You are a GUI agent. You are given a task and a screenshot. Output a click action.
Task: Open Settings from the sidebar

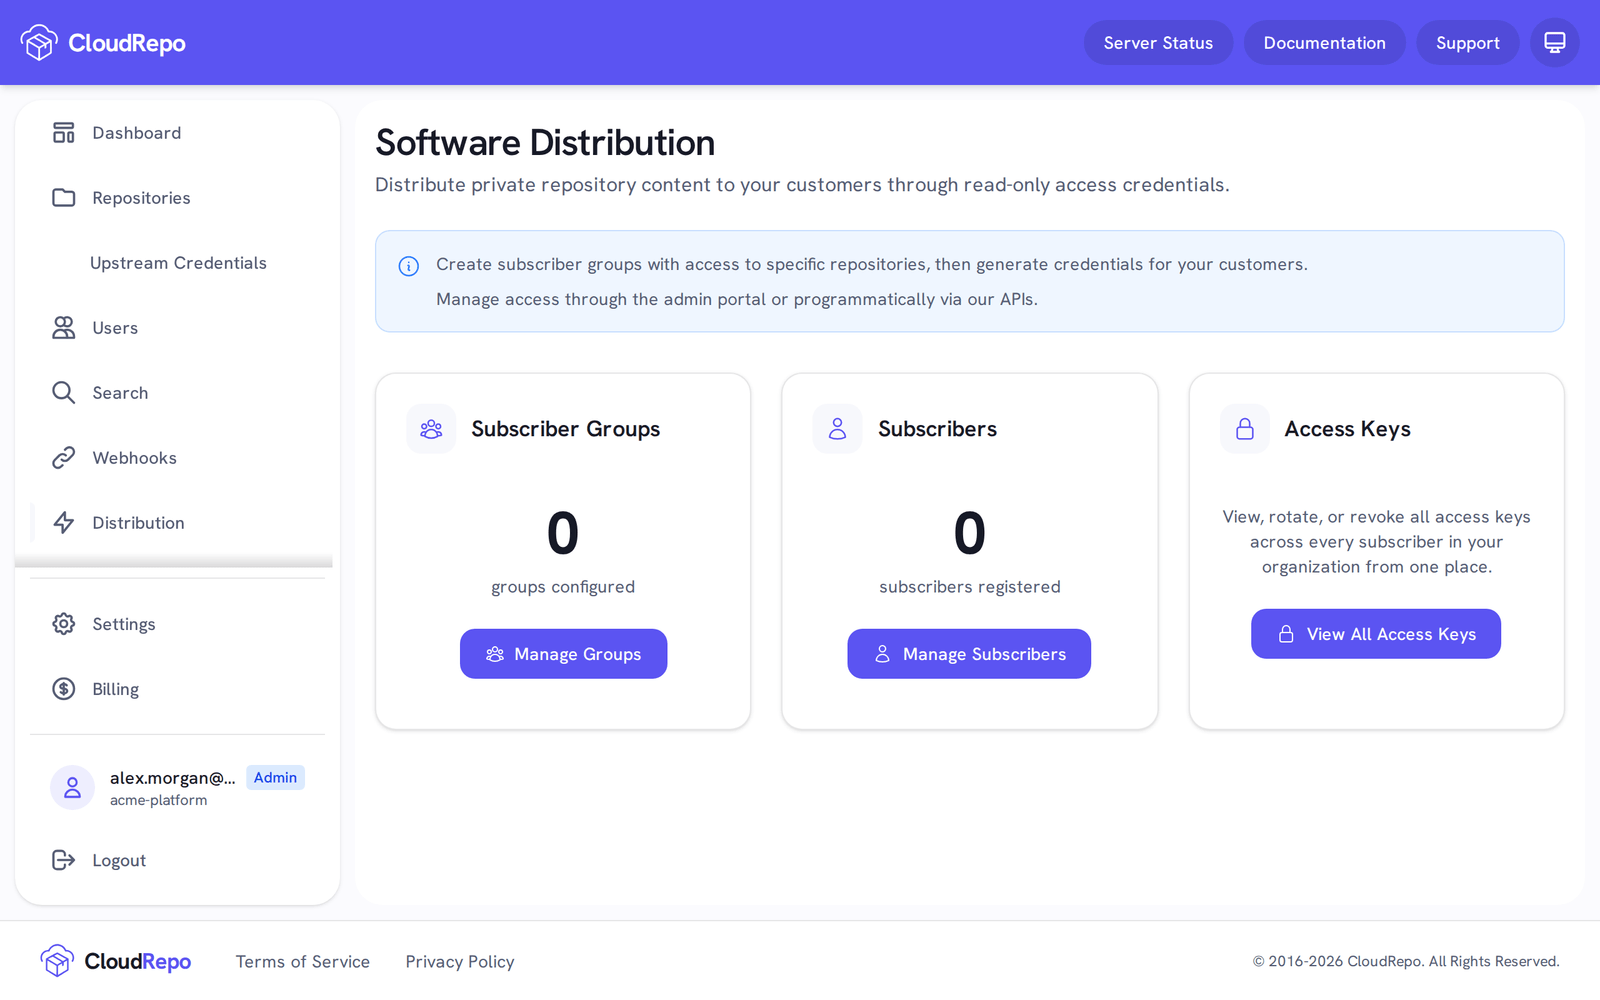pyautogui.click(x=177, y=624)
